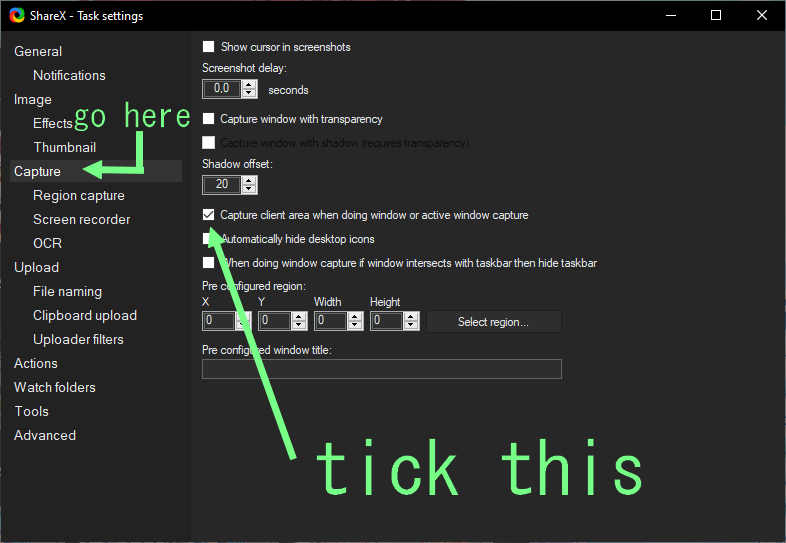Increase the Height value with up arrow
The height and width of the screenshot is (543, 786).
411,317
